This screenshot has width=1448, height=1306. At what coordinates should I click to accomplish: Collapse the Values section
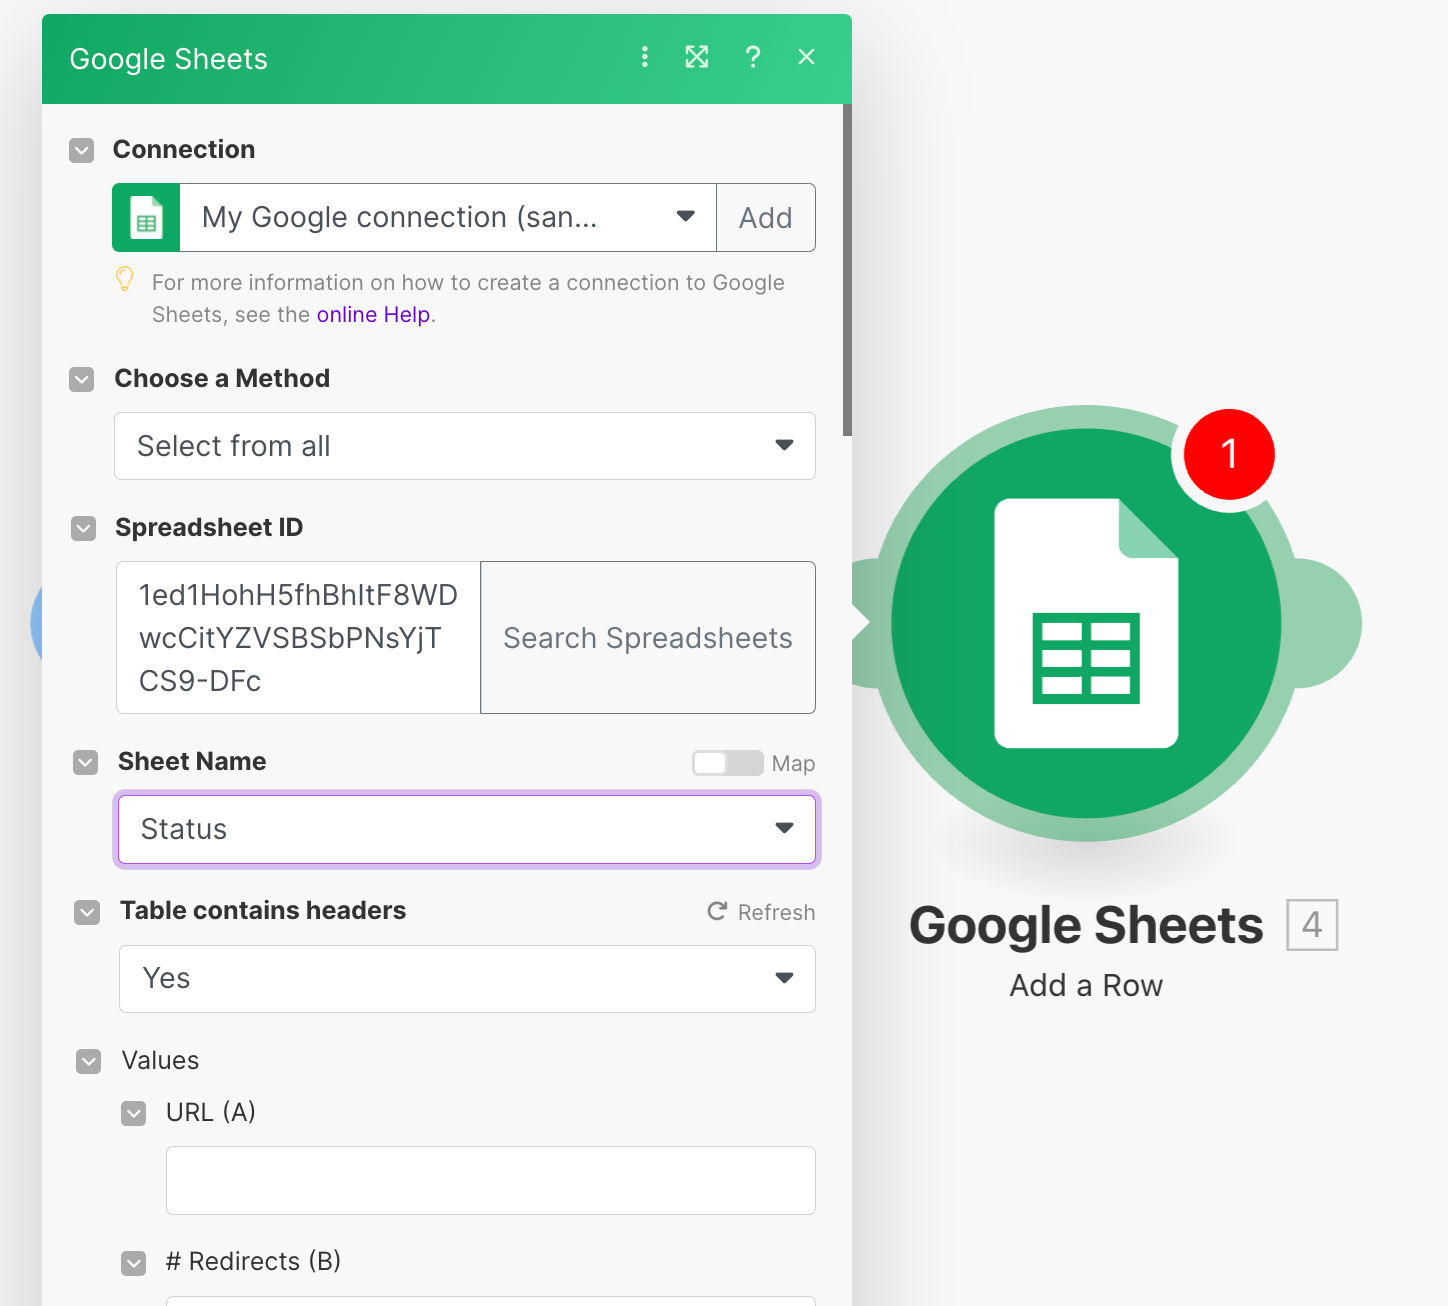click(x=89, y=1061)
